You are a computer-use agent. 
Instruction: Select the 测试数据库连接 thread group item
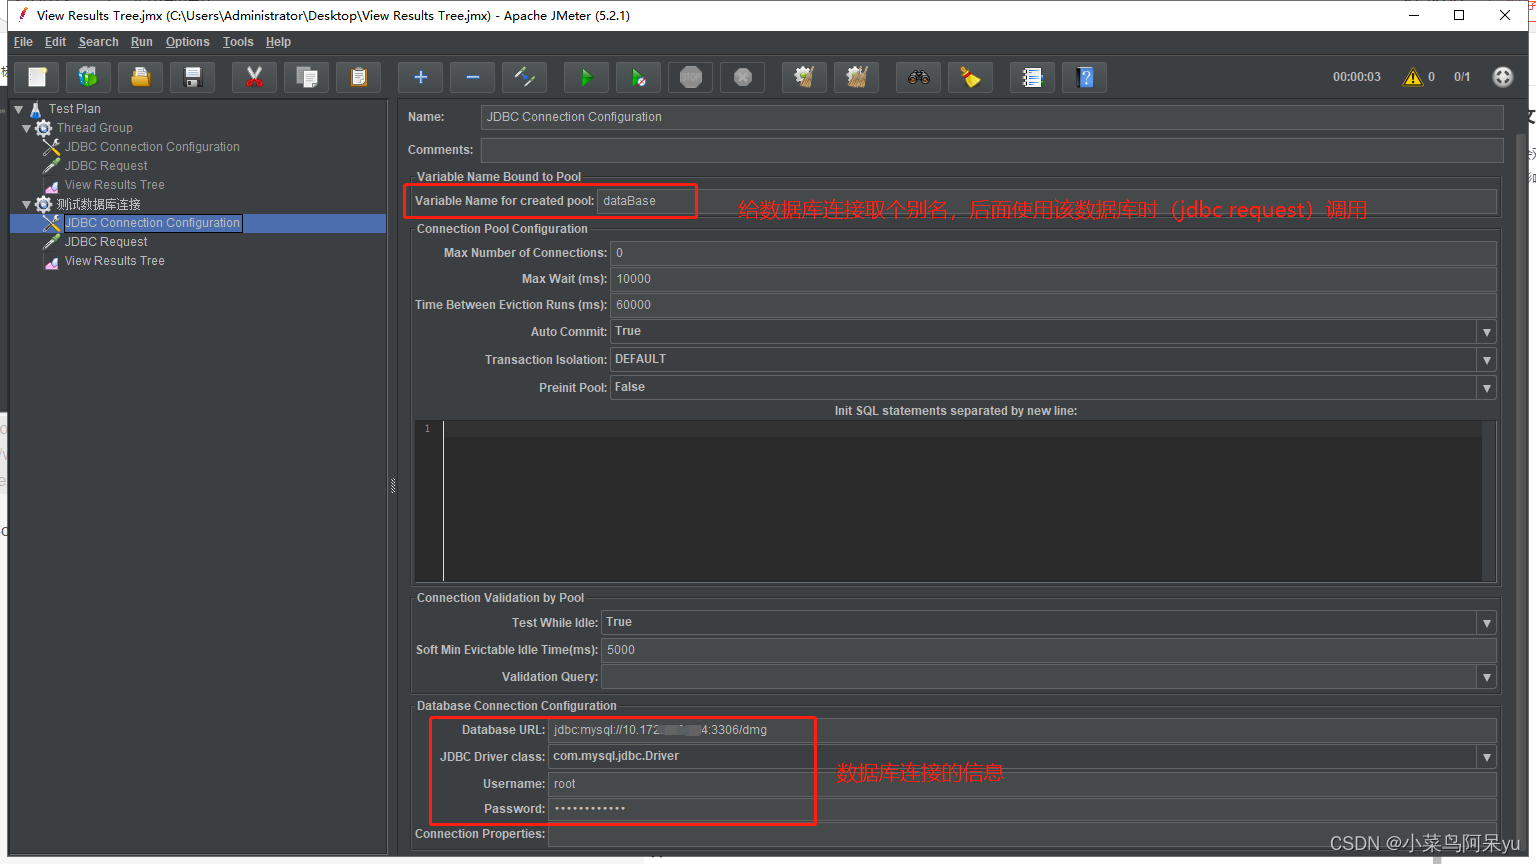click(x=98, y=204)
